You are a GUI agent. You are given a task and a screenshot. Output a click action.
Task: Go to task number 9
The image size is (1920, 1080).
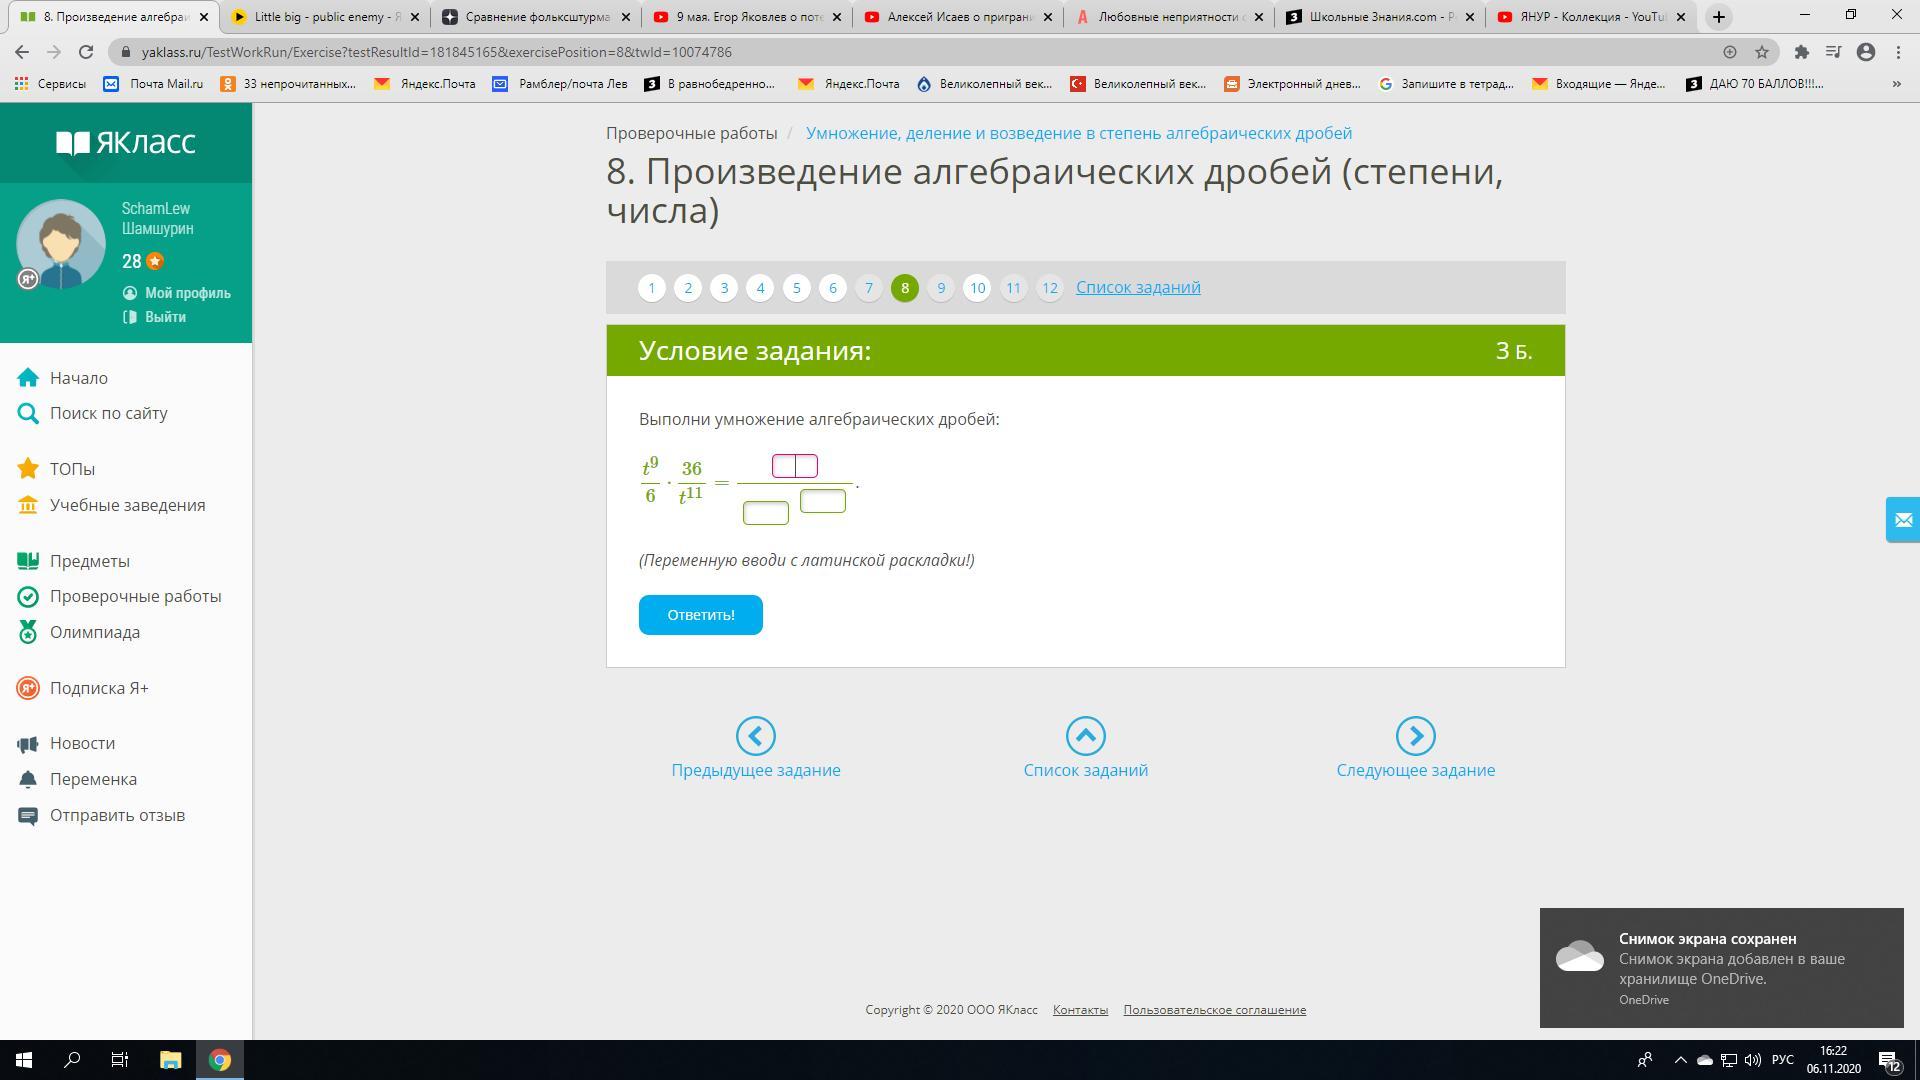coord(940,288)
